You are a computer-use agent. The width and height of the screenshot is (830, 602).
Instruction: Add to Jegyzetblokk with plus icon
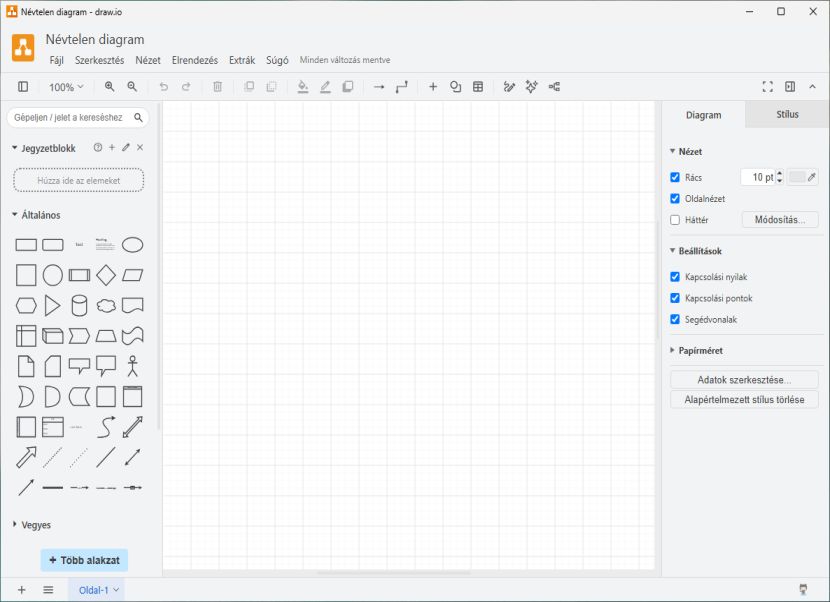point(112,148)
